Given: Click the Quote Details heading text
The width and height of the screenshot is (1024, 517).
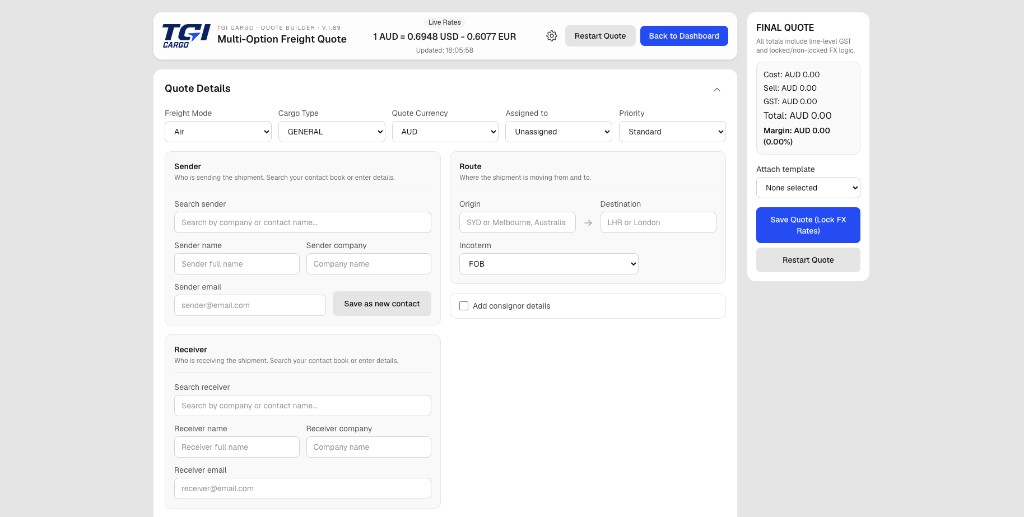Looking at the screenshot, I should click(x=197, y=89).
